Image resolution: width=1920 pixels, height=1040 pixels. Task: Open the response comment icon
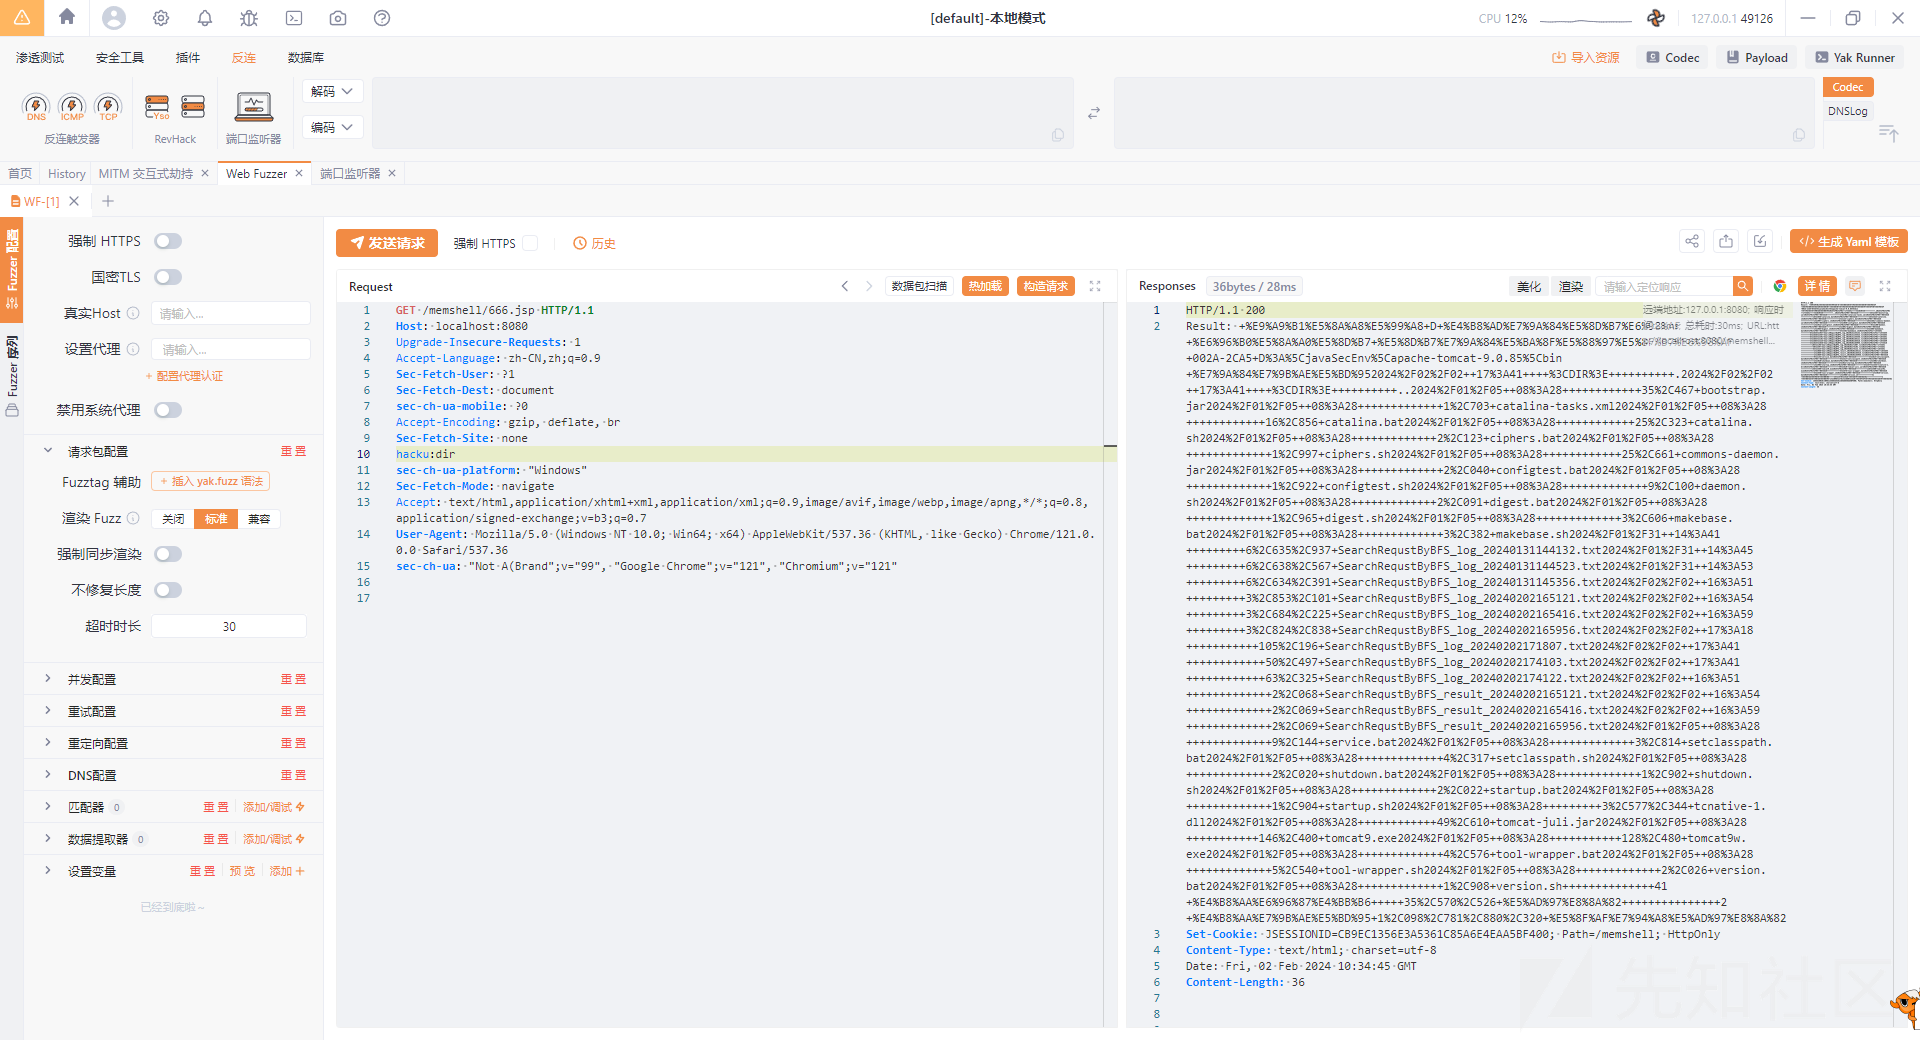tap(1855, 286)
